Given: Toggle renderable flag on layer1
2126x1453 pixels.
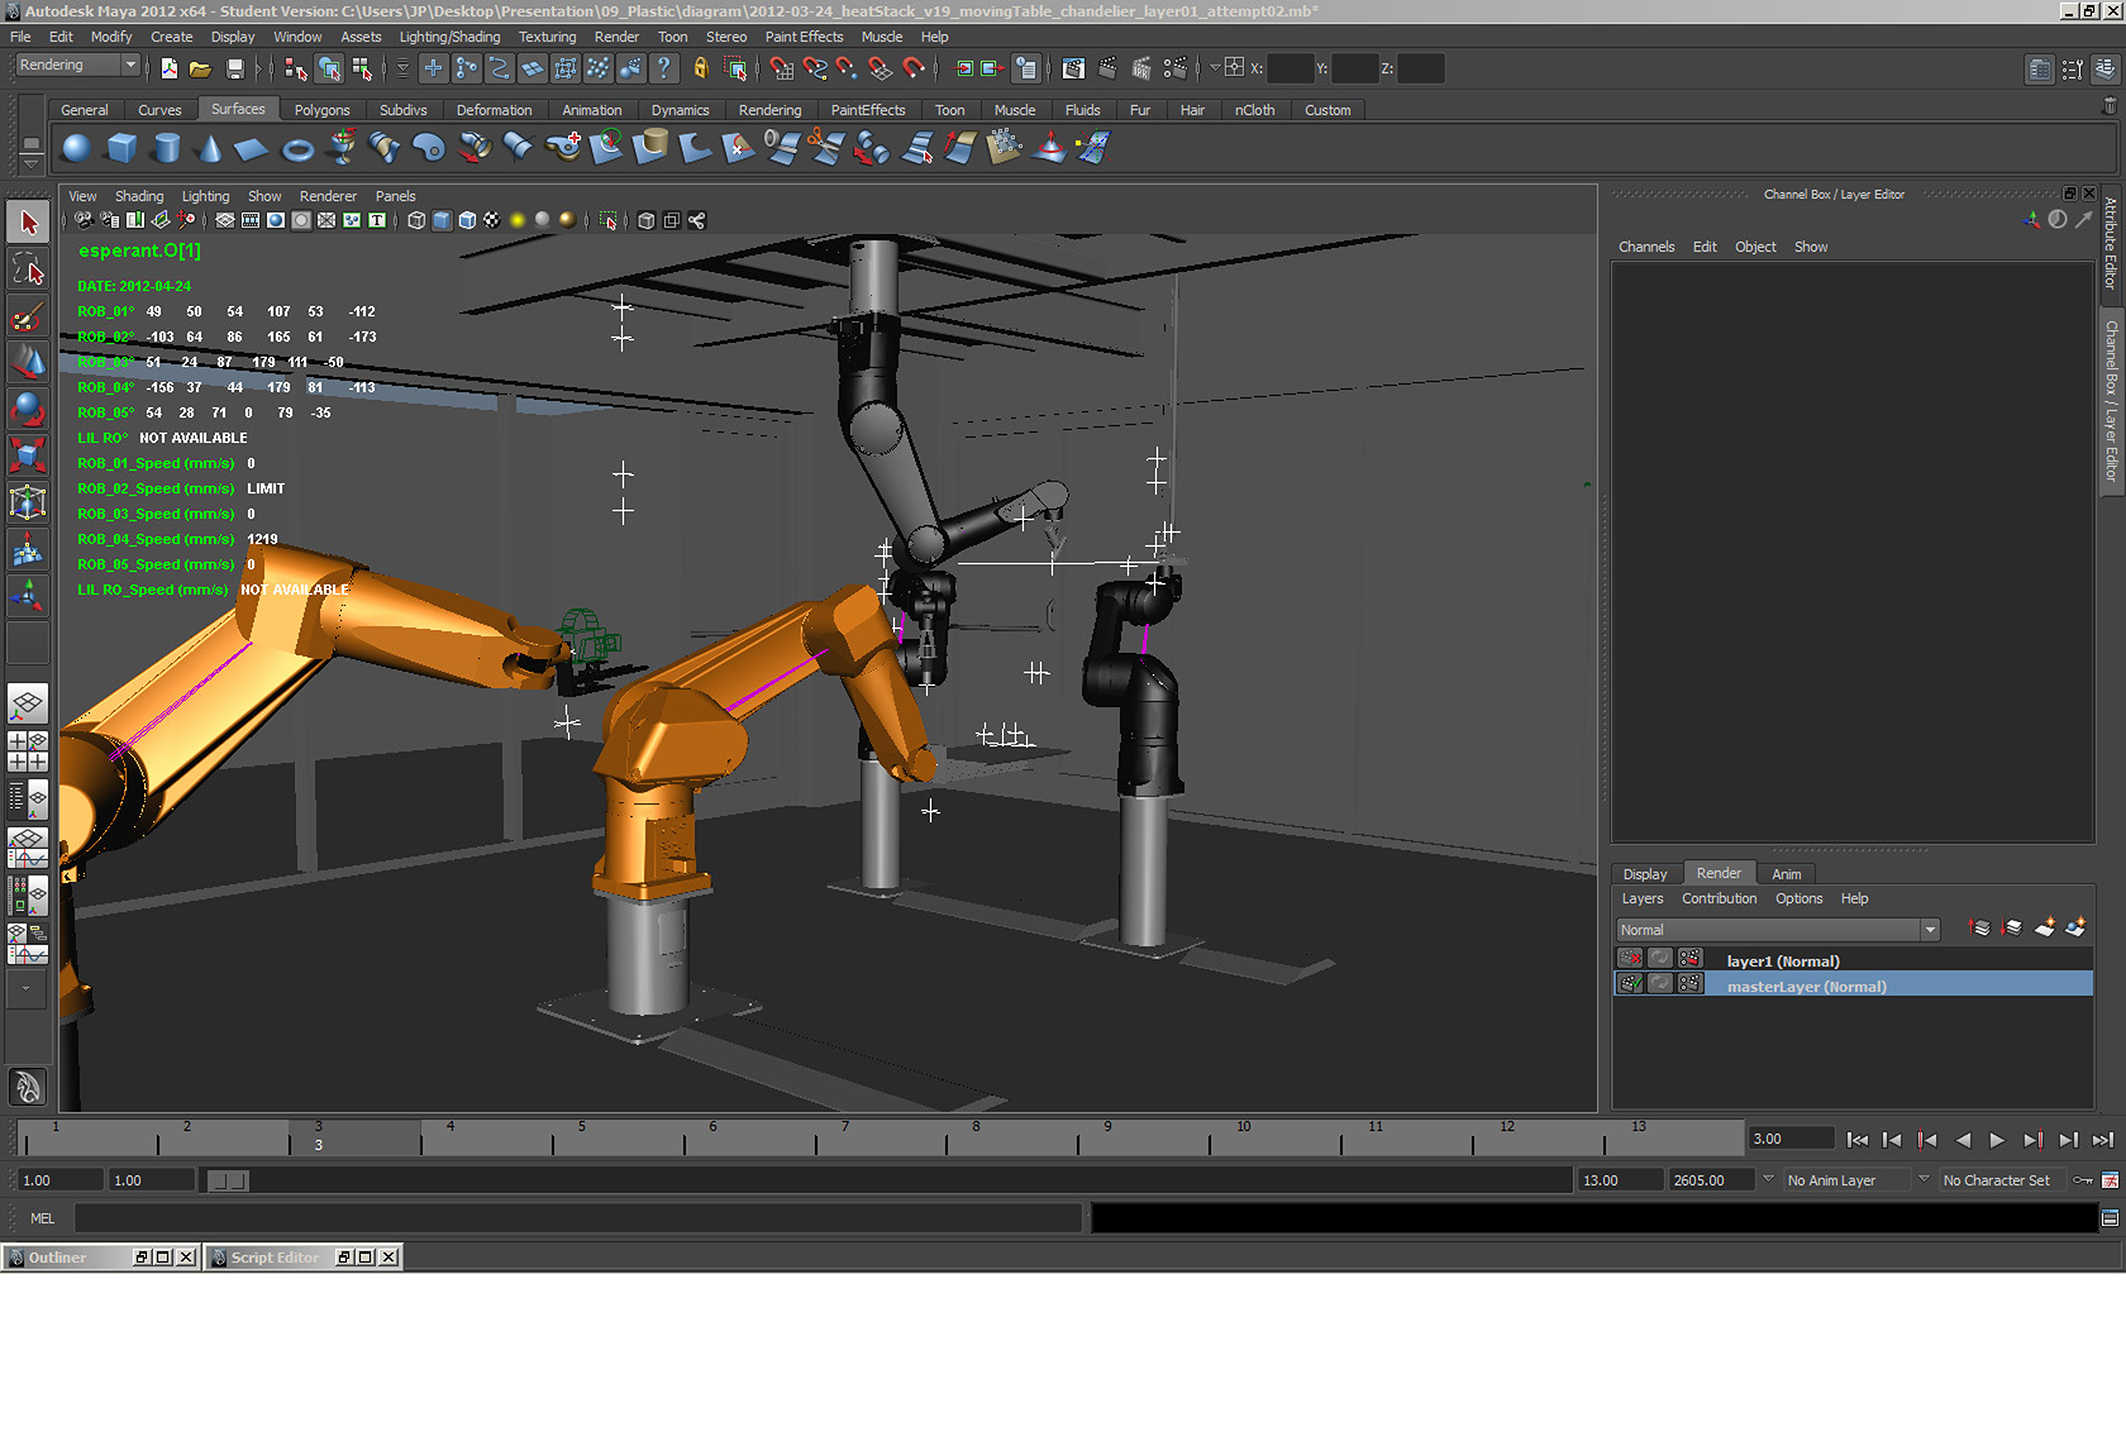Looking at the screenshot, I should pyautogui.click(x=1630, y=960).
